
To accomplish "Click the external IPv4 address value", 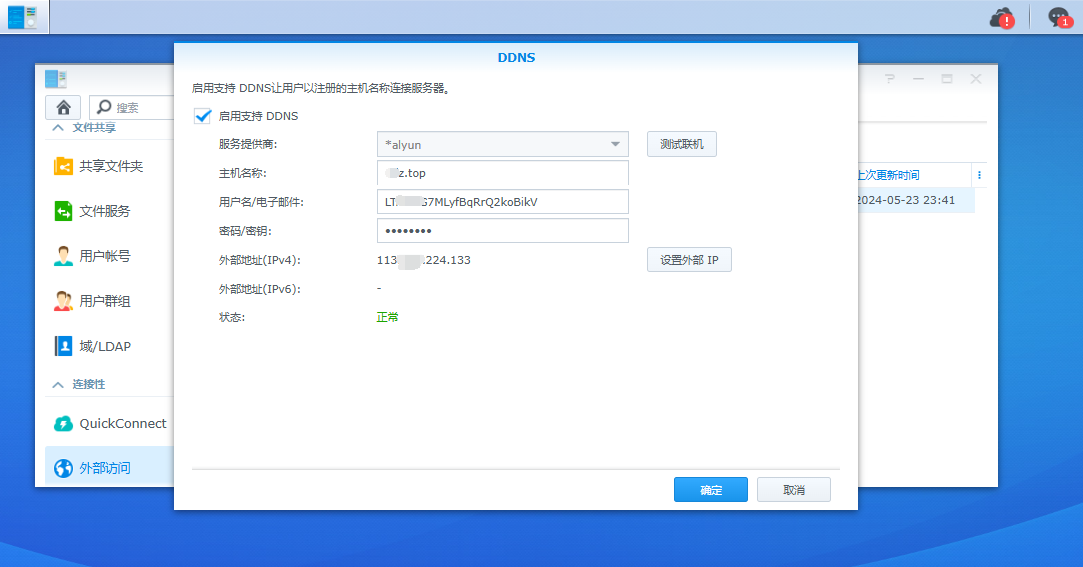I will pyautogui.click(x=424, y=260).
